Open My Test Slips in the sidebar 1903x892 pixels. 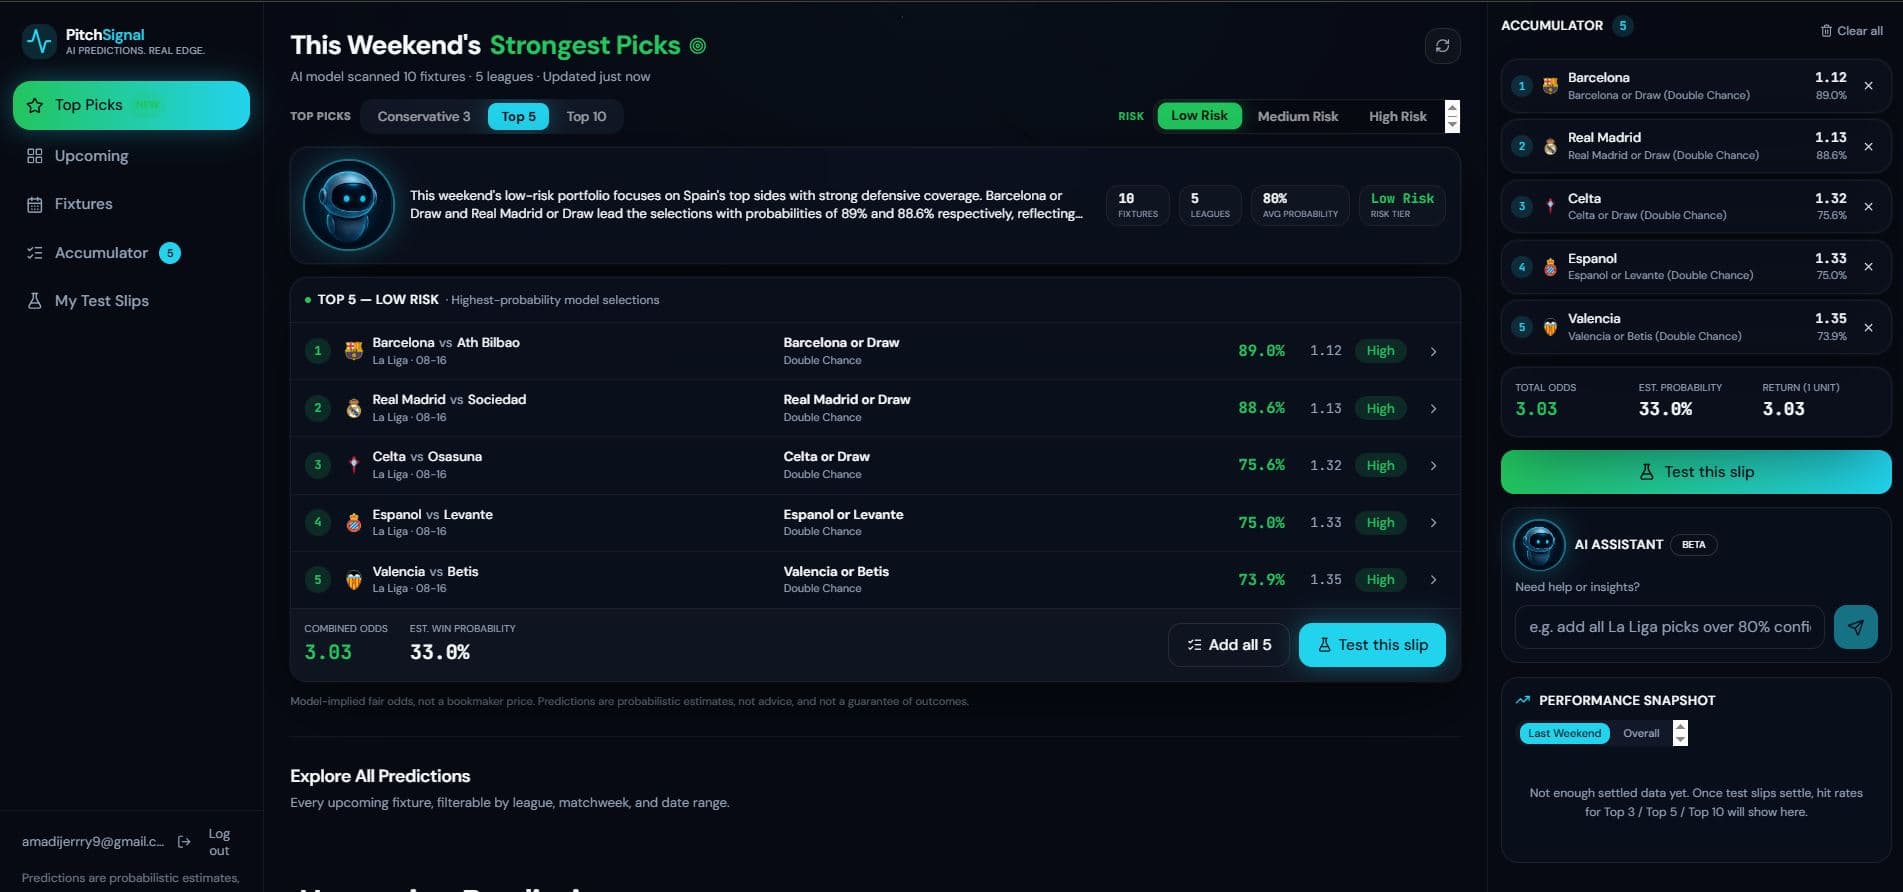[131, 301]
